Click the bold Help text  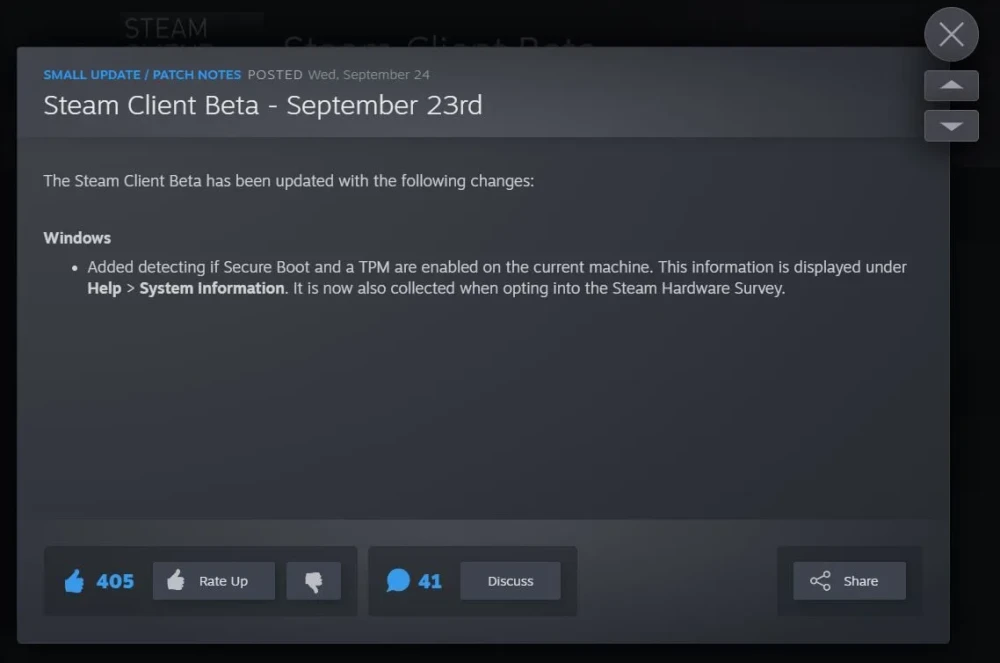[x=104, y=288]
